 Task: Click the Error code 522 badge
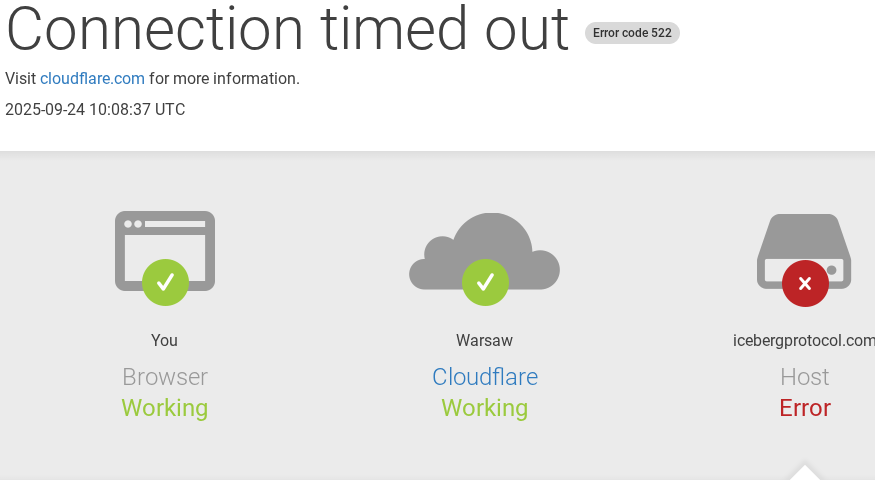point(632,33)
